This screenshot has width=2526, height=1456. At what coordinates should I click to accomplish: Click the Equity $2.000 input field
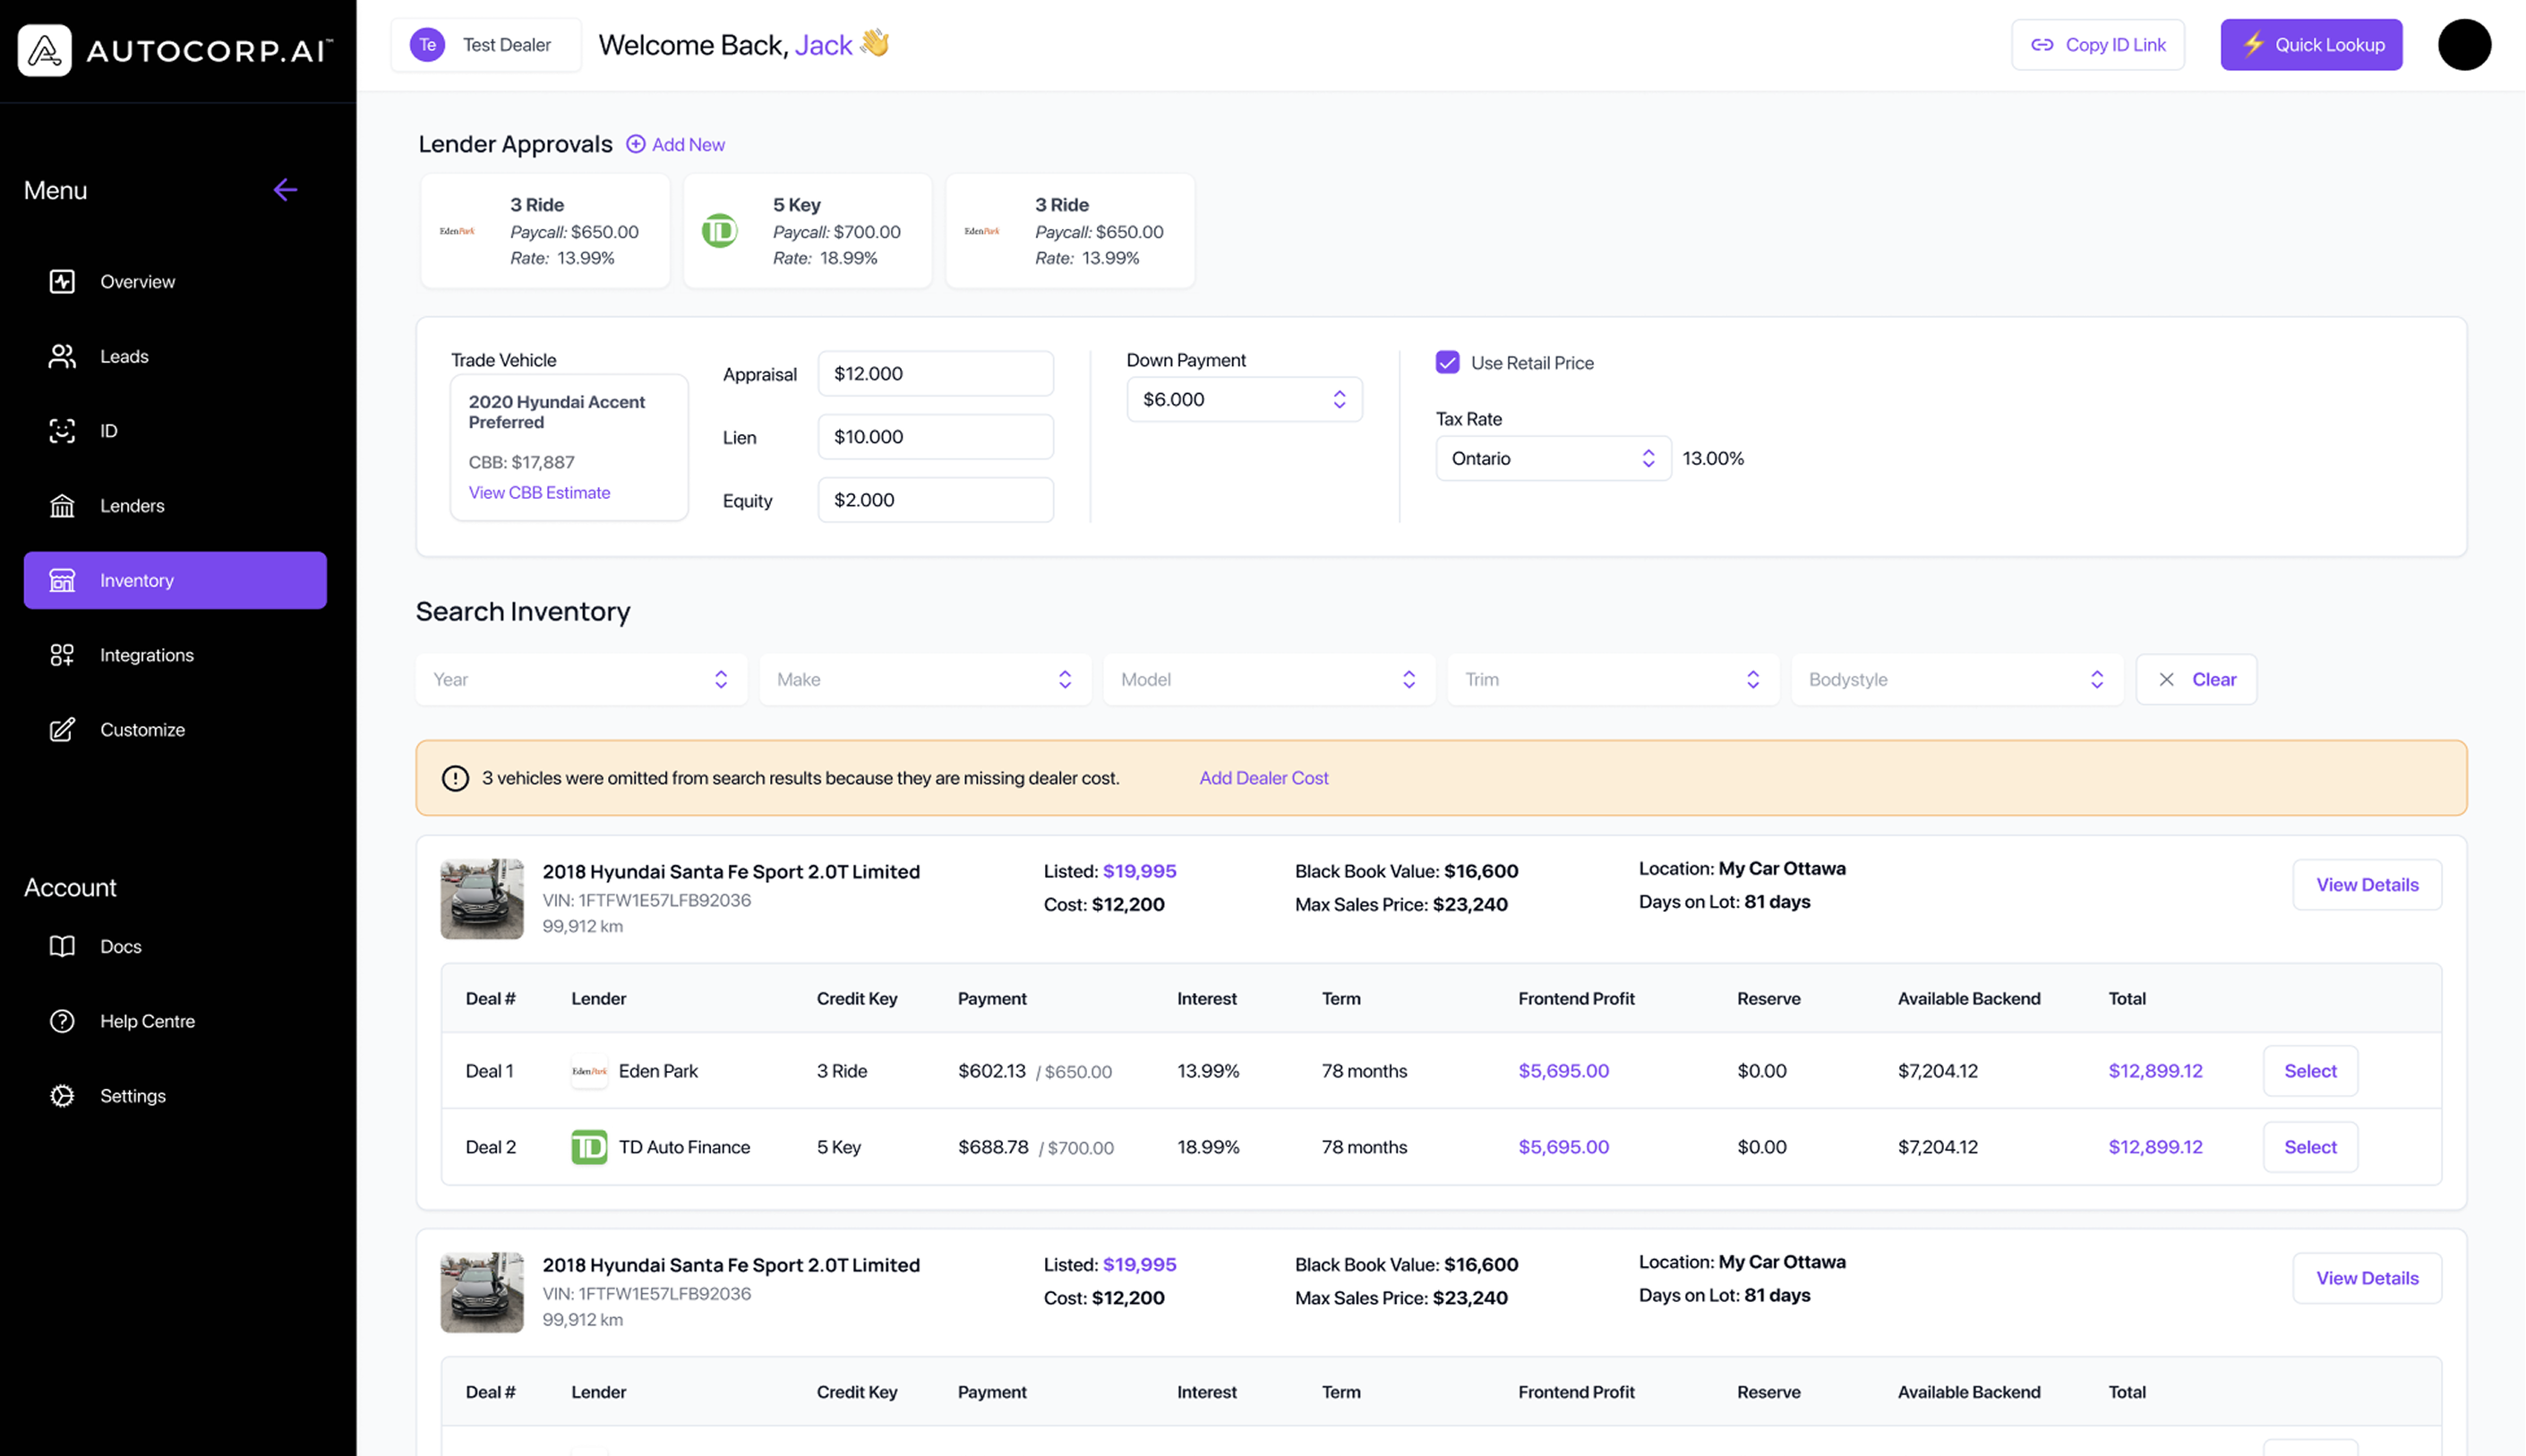935,500
